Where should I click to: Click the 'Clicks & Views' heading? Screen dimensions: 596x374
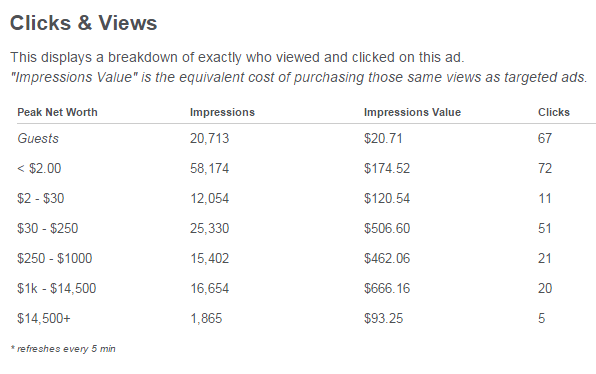83,23
